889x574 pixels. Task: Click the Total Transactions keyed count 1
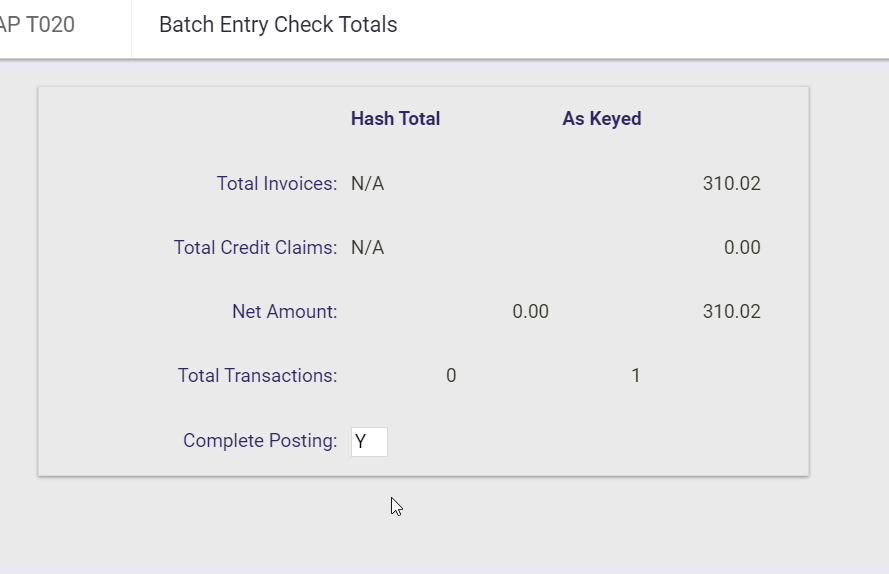[636, 376]
